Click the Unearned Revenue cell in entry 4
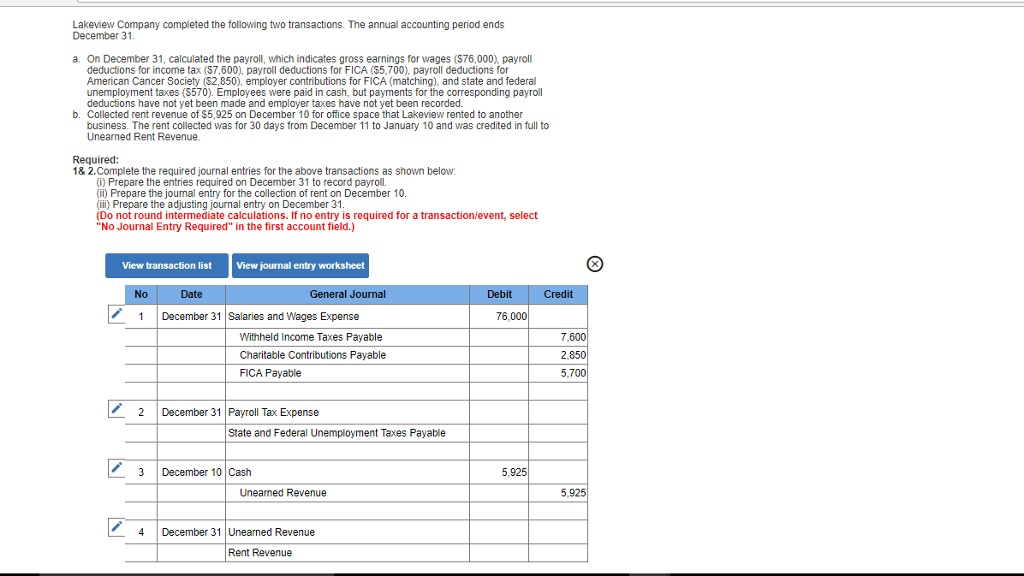1024x576 pixels. tap(347, 532)
